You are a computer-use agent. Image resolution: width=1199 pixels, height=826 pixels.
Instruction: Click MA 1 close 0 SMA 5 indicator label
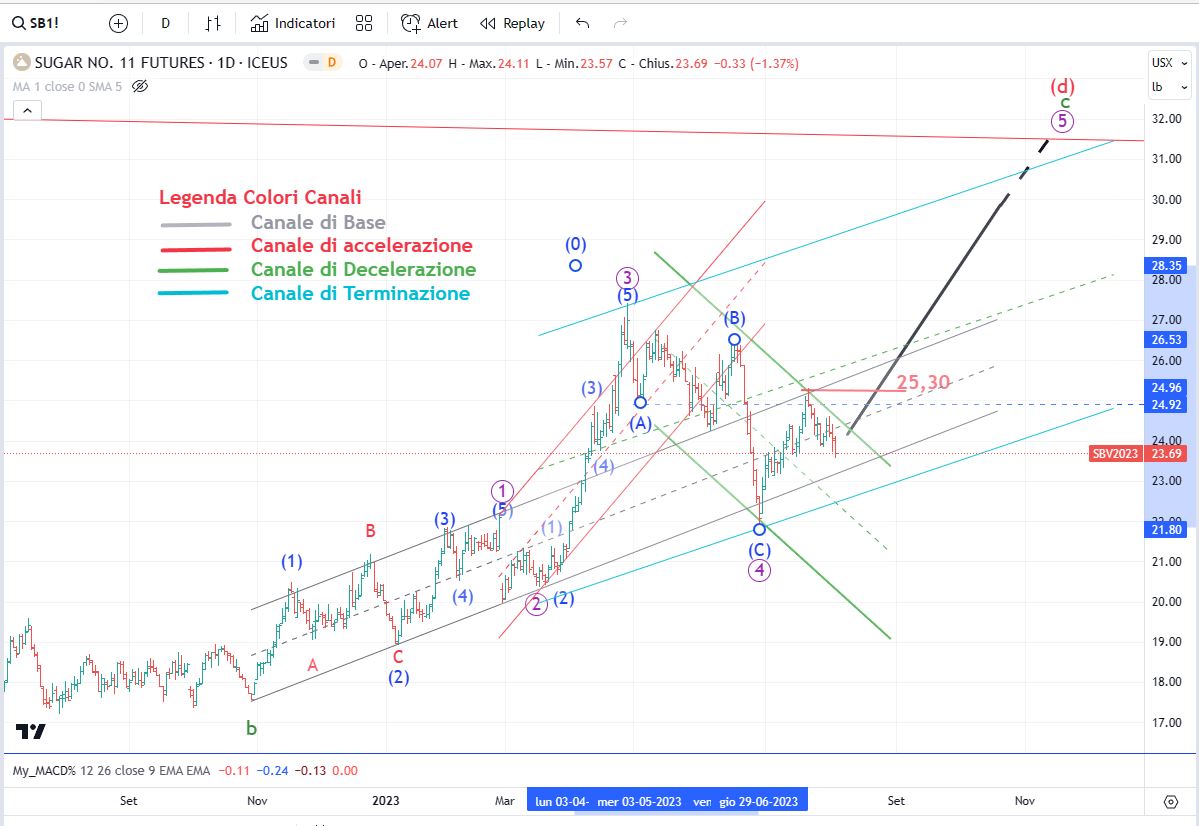pos(67,86)
